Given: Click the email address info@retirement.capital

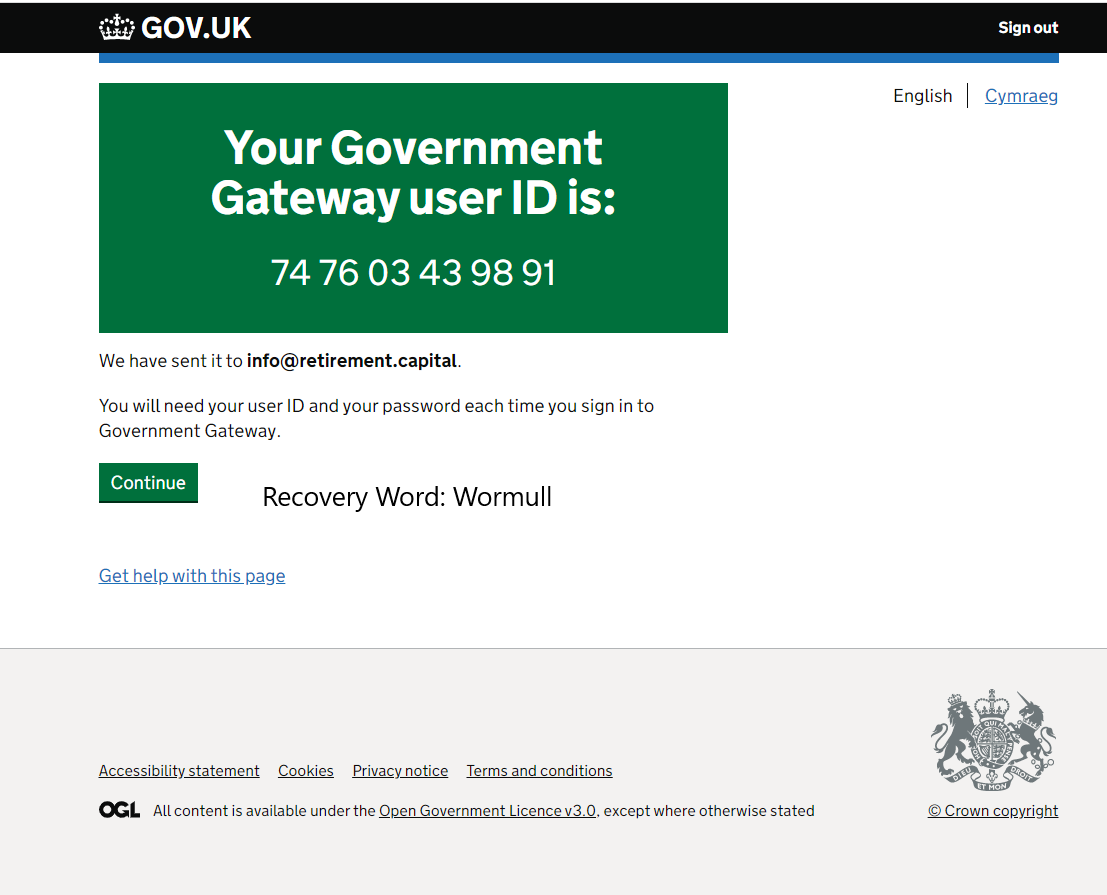Looking at the screenshot, I should 352,361.
